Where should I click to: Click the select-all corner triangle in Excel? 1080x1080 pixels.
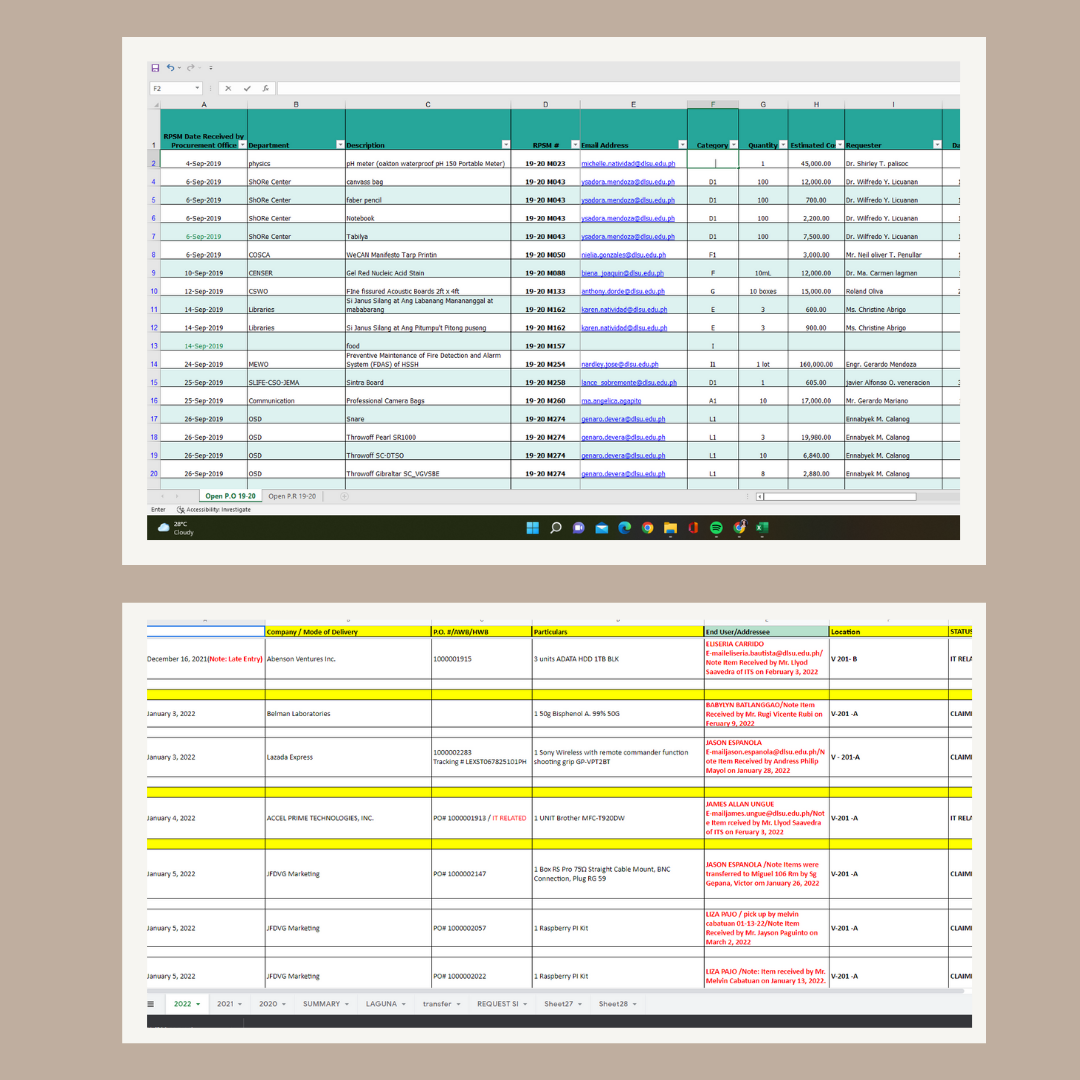tap(156, 105)
